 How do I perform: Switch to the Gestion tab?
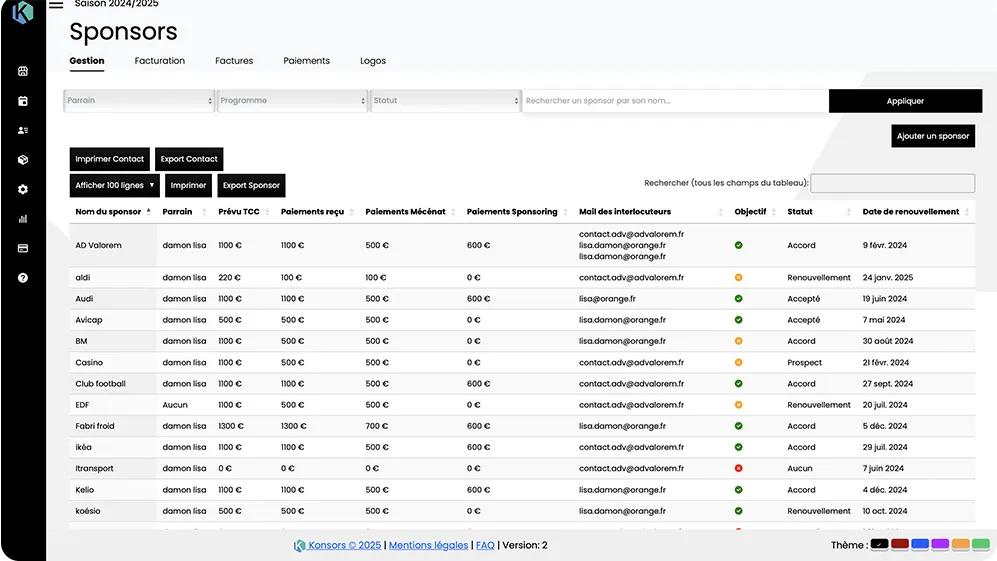[x=86, y=61]
